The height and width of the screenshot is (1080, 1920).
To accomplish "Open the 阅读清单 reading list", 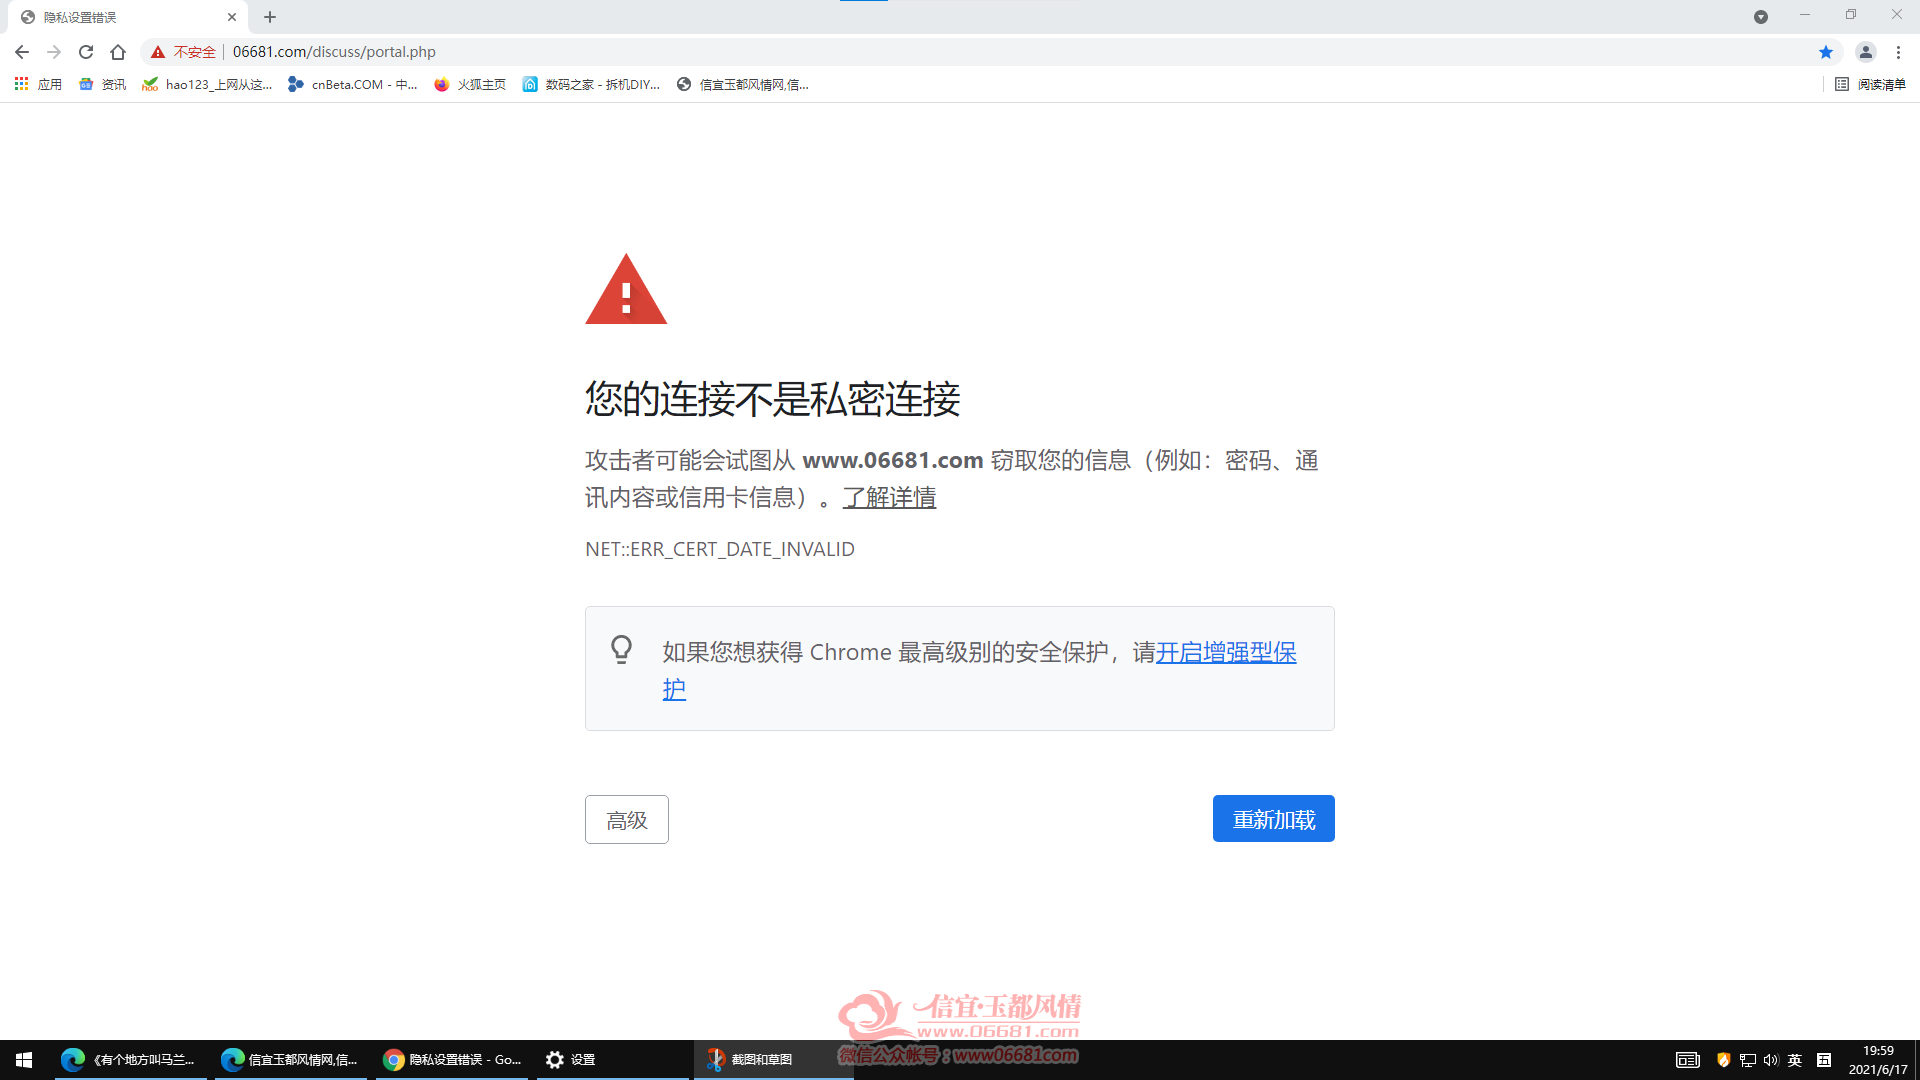I will (1870, 85).
